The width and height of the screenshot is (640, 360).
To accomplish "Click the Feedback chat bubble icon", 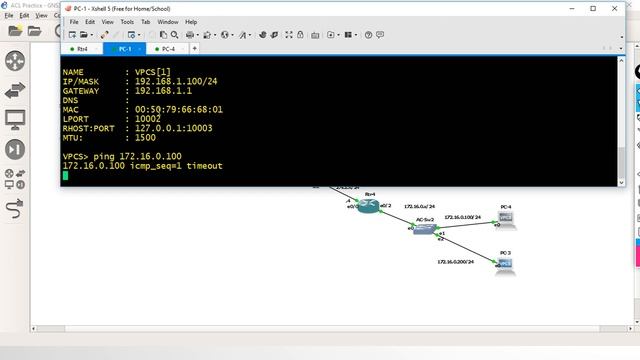I will [380, 35].
